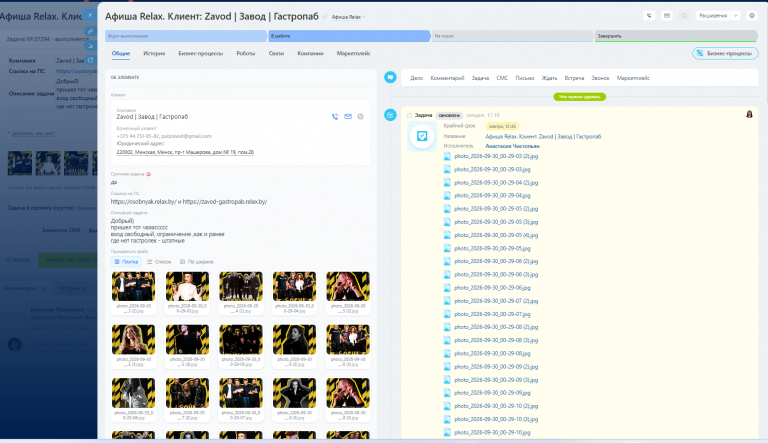Set stage to В работе
Image resolution: width=768 pixels, height=443 pixels.
349,36
